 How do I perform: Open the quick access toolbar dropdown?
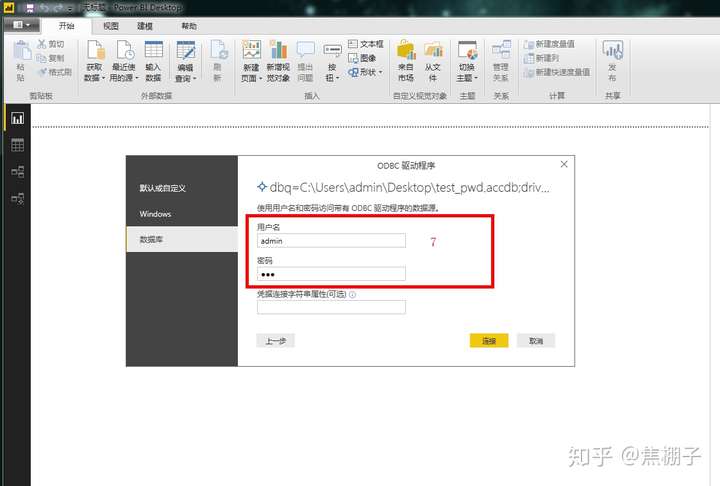[70, 8]
